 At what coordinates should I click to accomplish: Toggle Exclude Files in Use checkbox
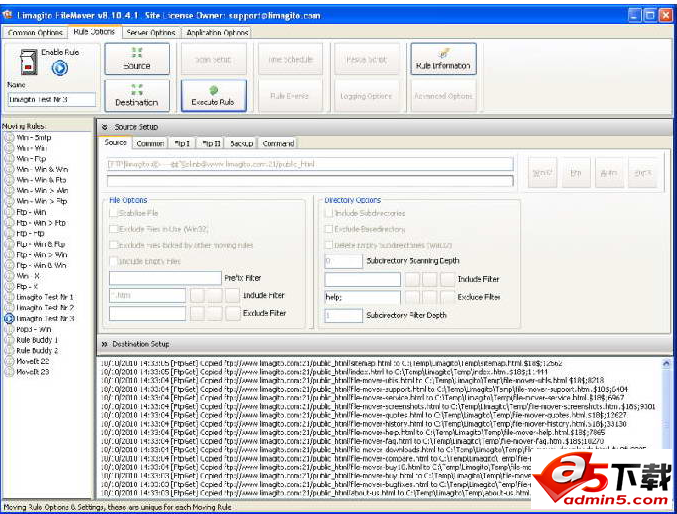point(114,229)
